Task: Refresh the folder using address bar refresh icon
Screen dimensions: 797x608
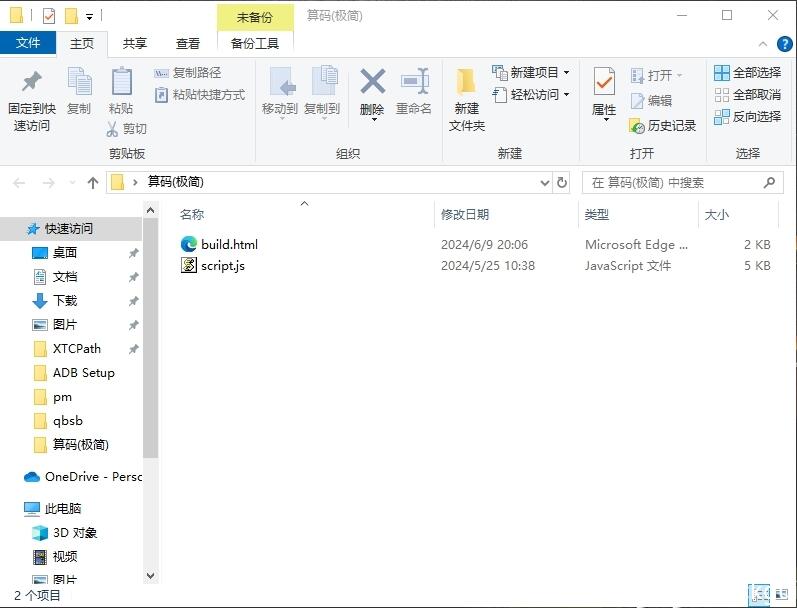Action: (562, 183)
